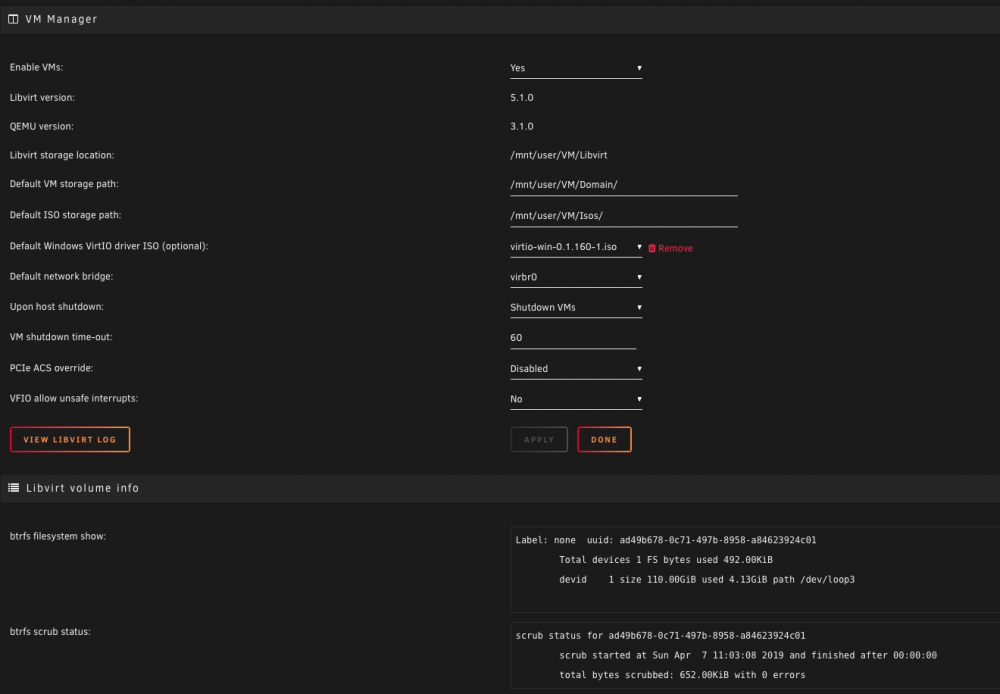
Task: Click the /mnt/user/VM/Libvirt storage location text
Action: (x=559, y=155)
